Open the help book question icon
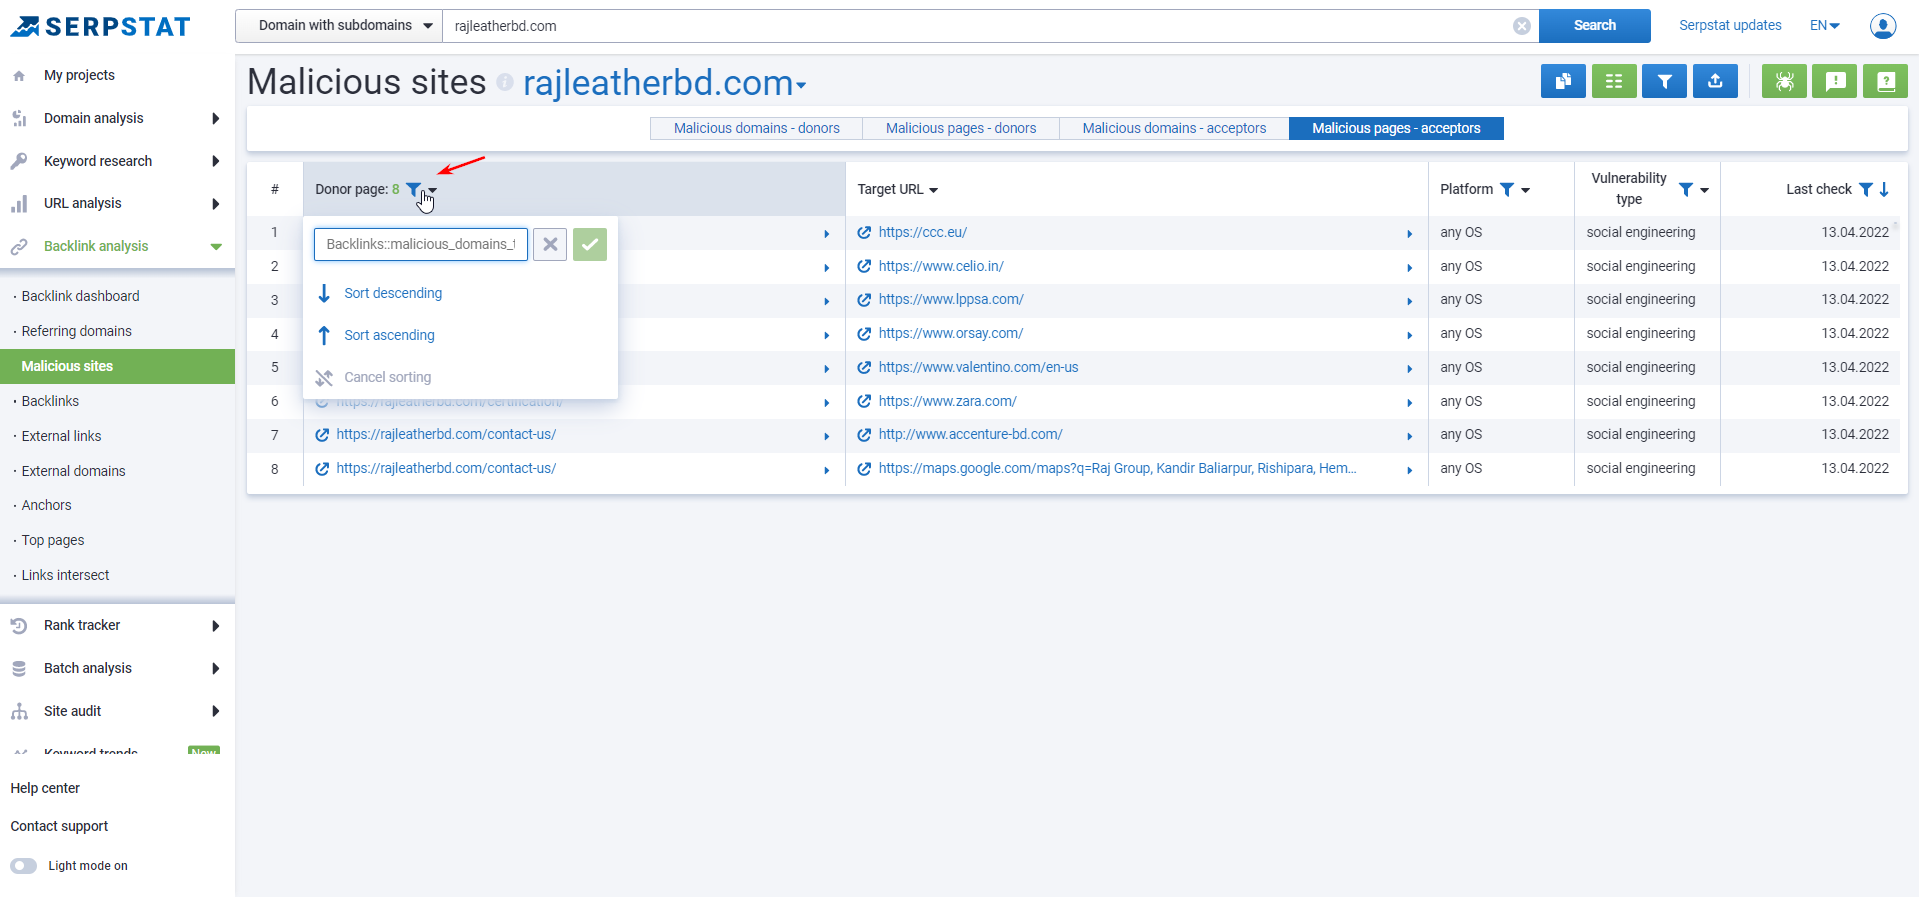This screenshot has width=1922, height=897. [1885, 81]
